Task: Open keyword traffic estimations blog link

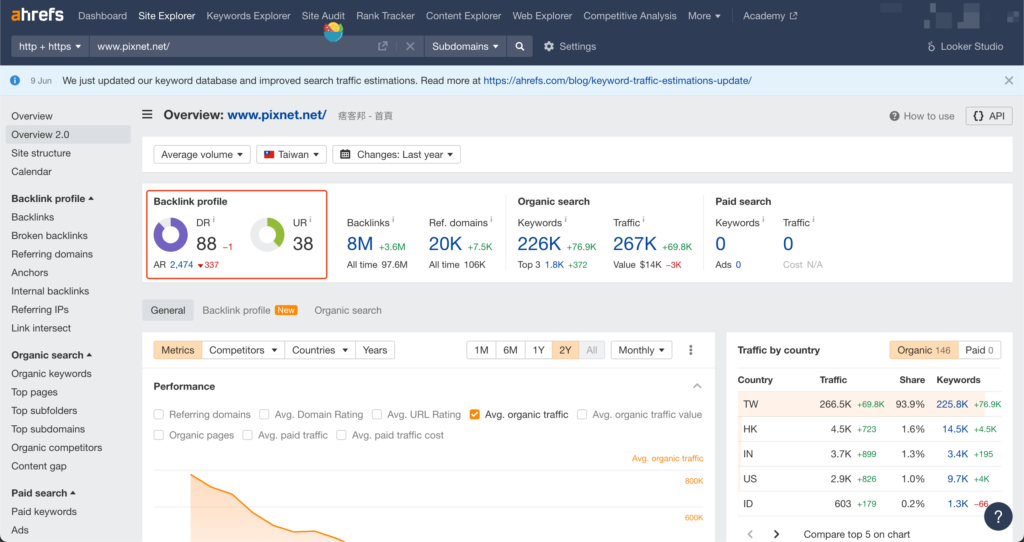Action: (617, 80)
